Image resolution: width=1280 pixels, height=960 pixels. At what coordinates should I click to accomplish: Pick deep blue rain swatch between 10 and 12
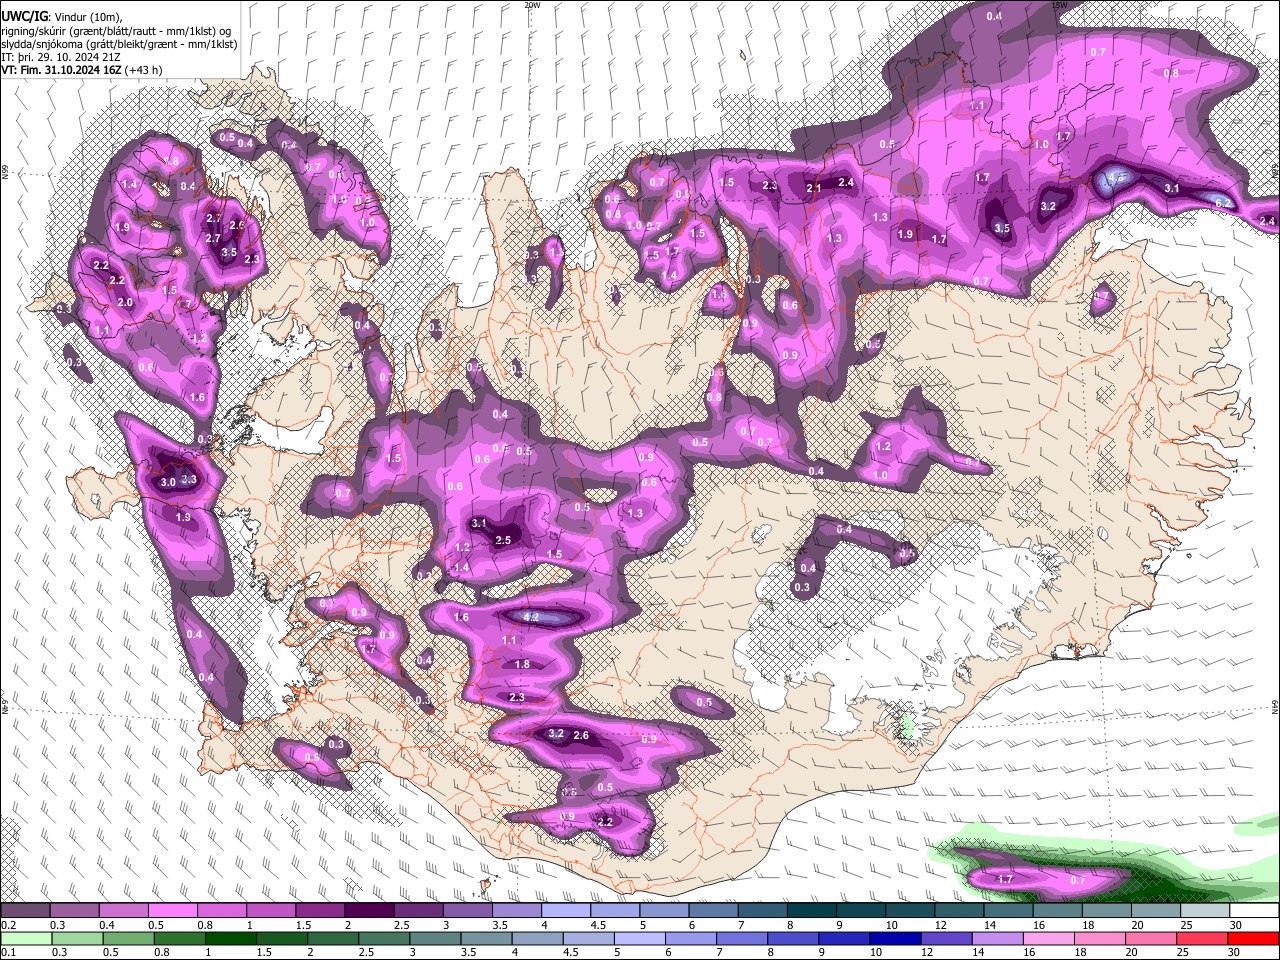pyautogui.click(x=895, y=939)
